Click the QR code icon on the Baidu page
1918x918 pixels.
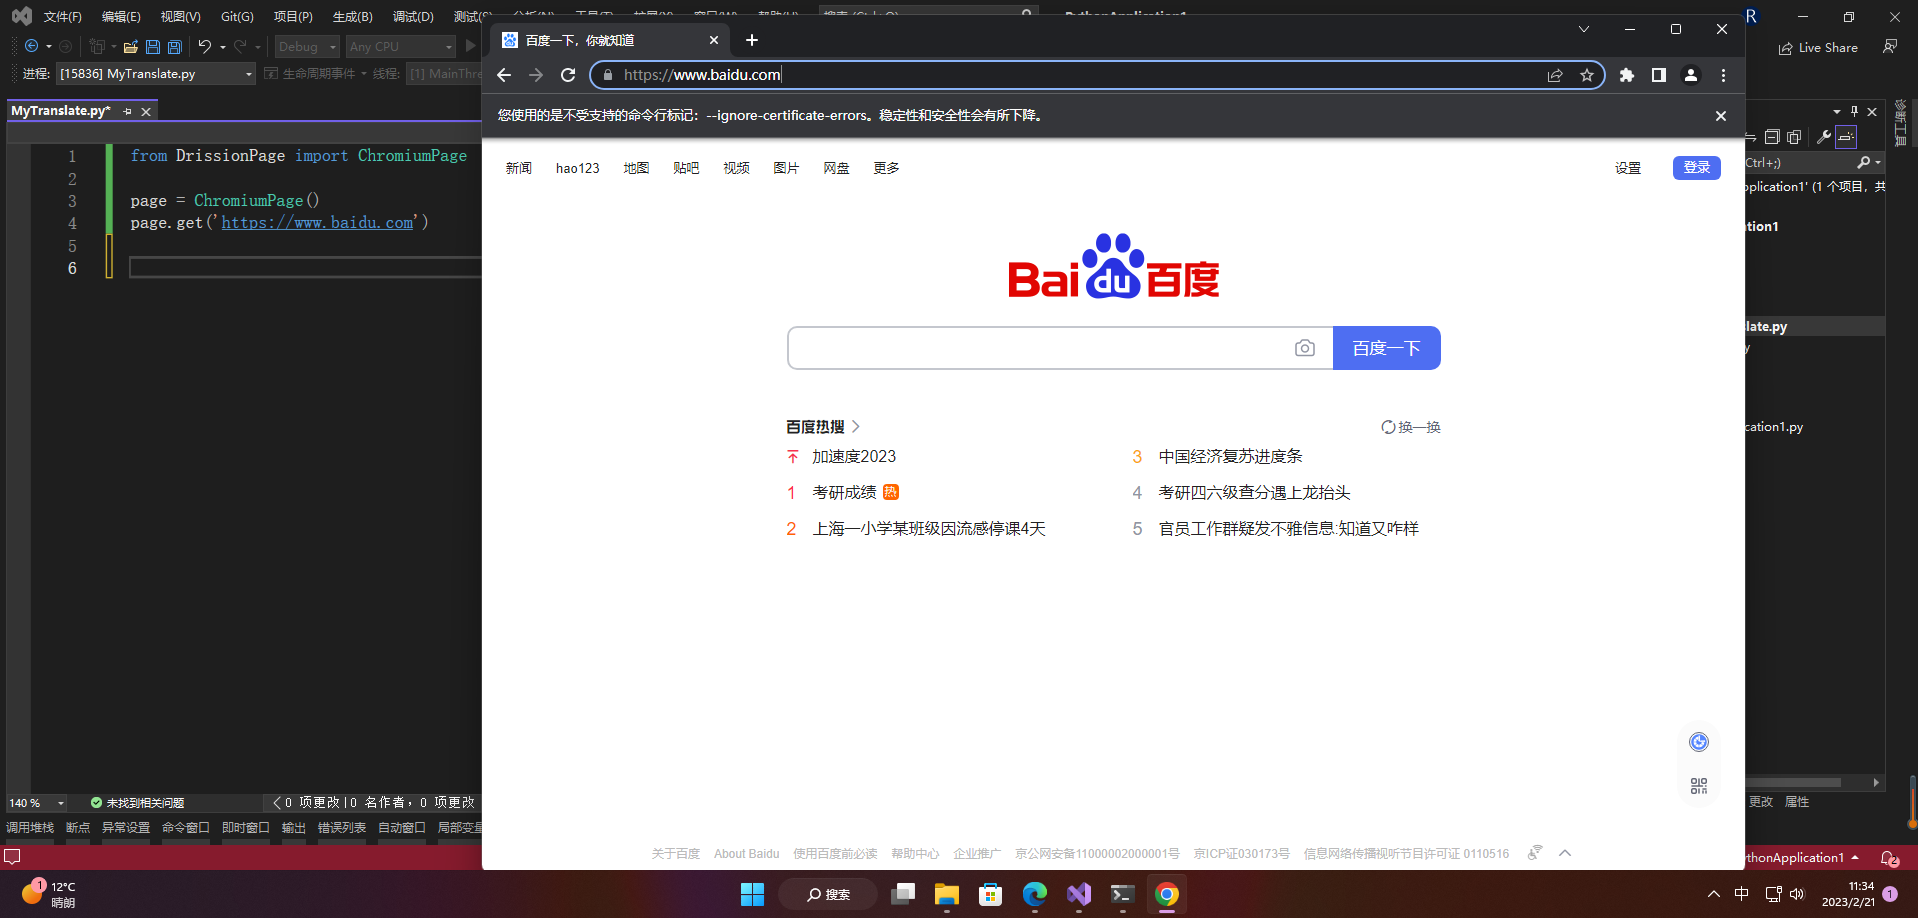point(1699,786)
